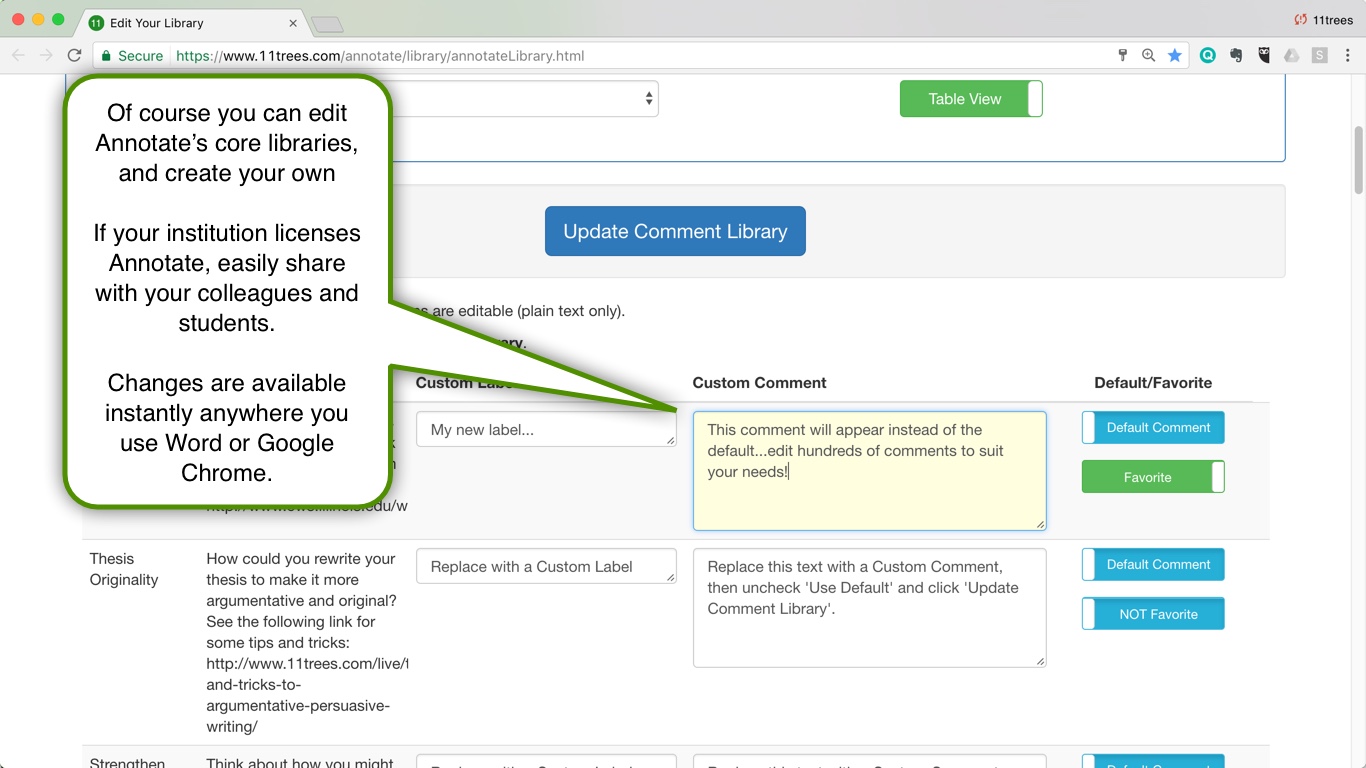Open saved passwords key icon

[1122, 56]
